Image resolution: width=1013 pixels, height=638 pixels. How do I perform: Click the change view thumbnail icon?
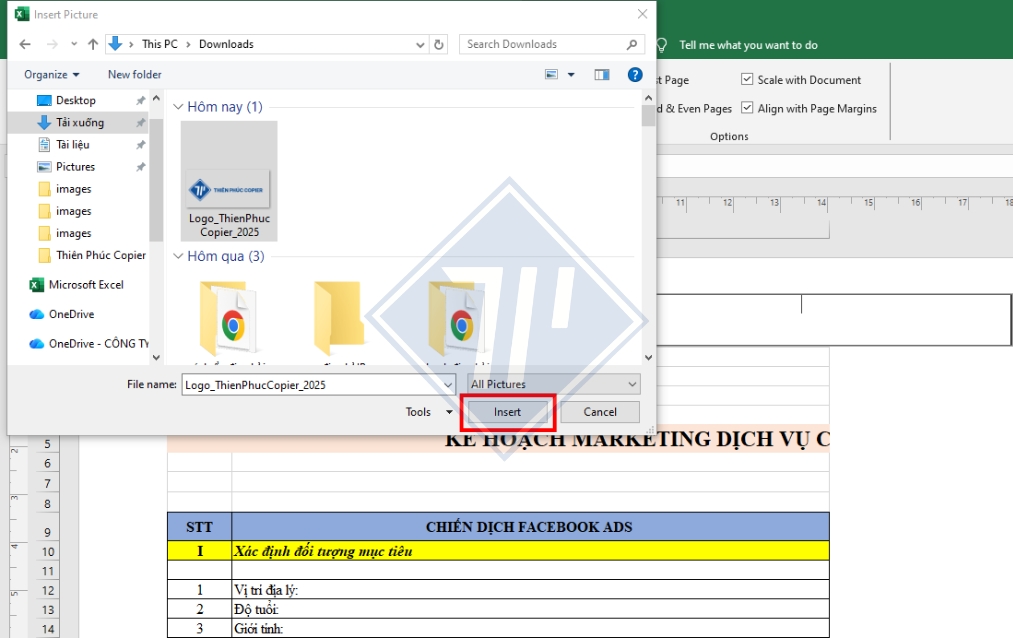tap(552, 74)
